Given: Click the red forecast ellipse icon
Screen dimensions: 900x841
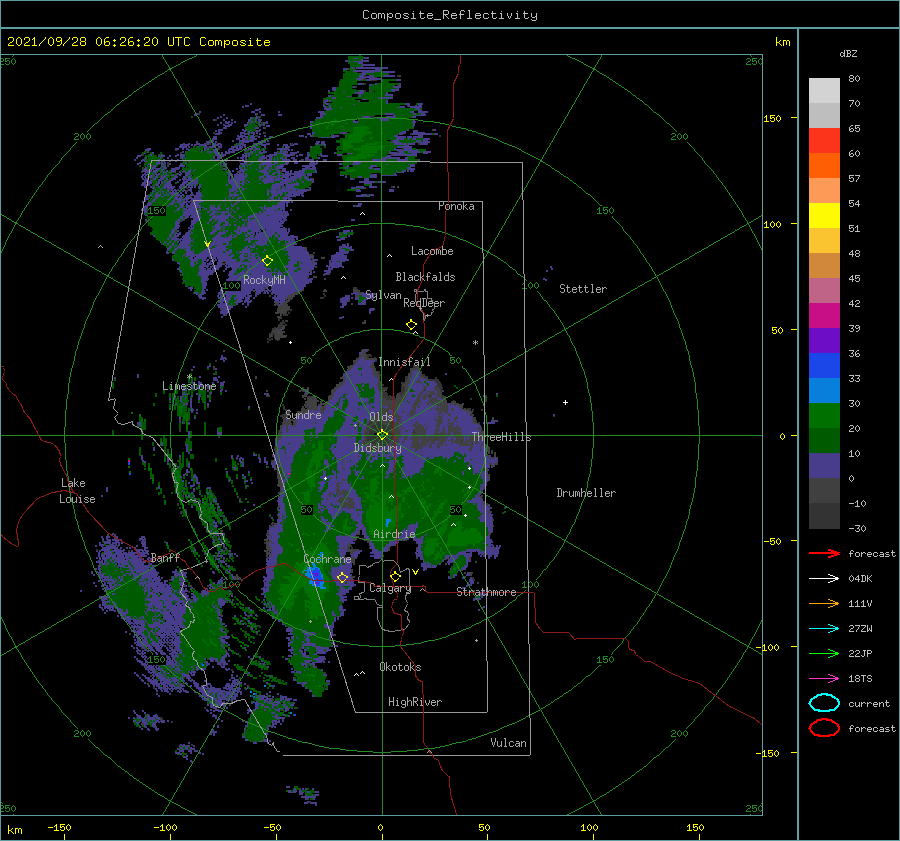Looking at the screenshot, I should click(x=824, y=728).
